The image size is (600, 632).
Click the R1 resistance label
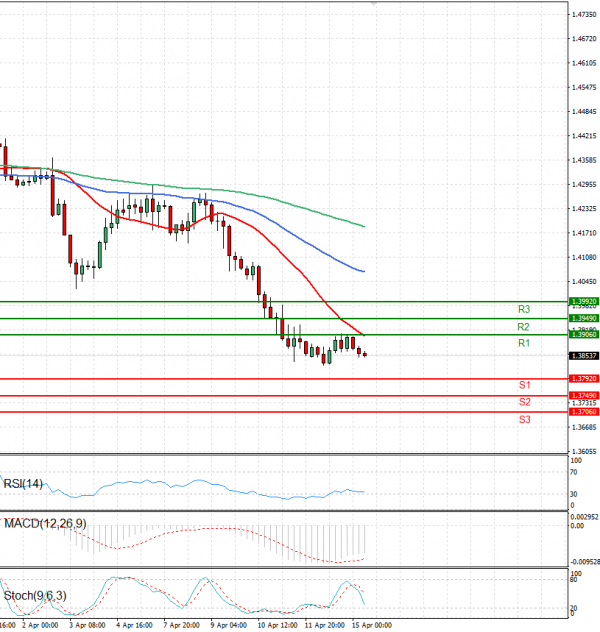(523, 343)
